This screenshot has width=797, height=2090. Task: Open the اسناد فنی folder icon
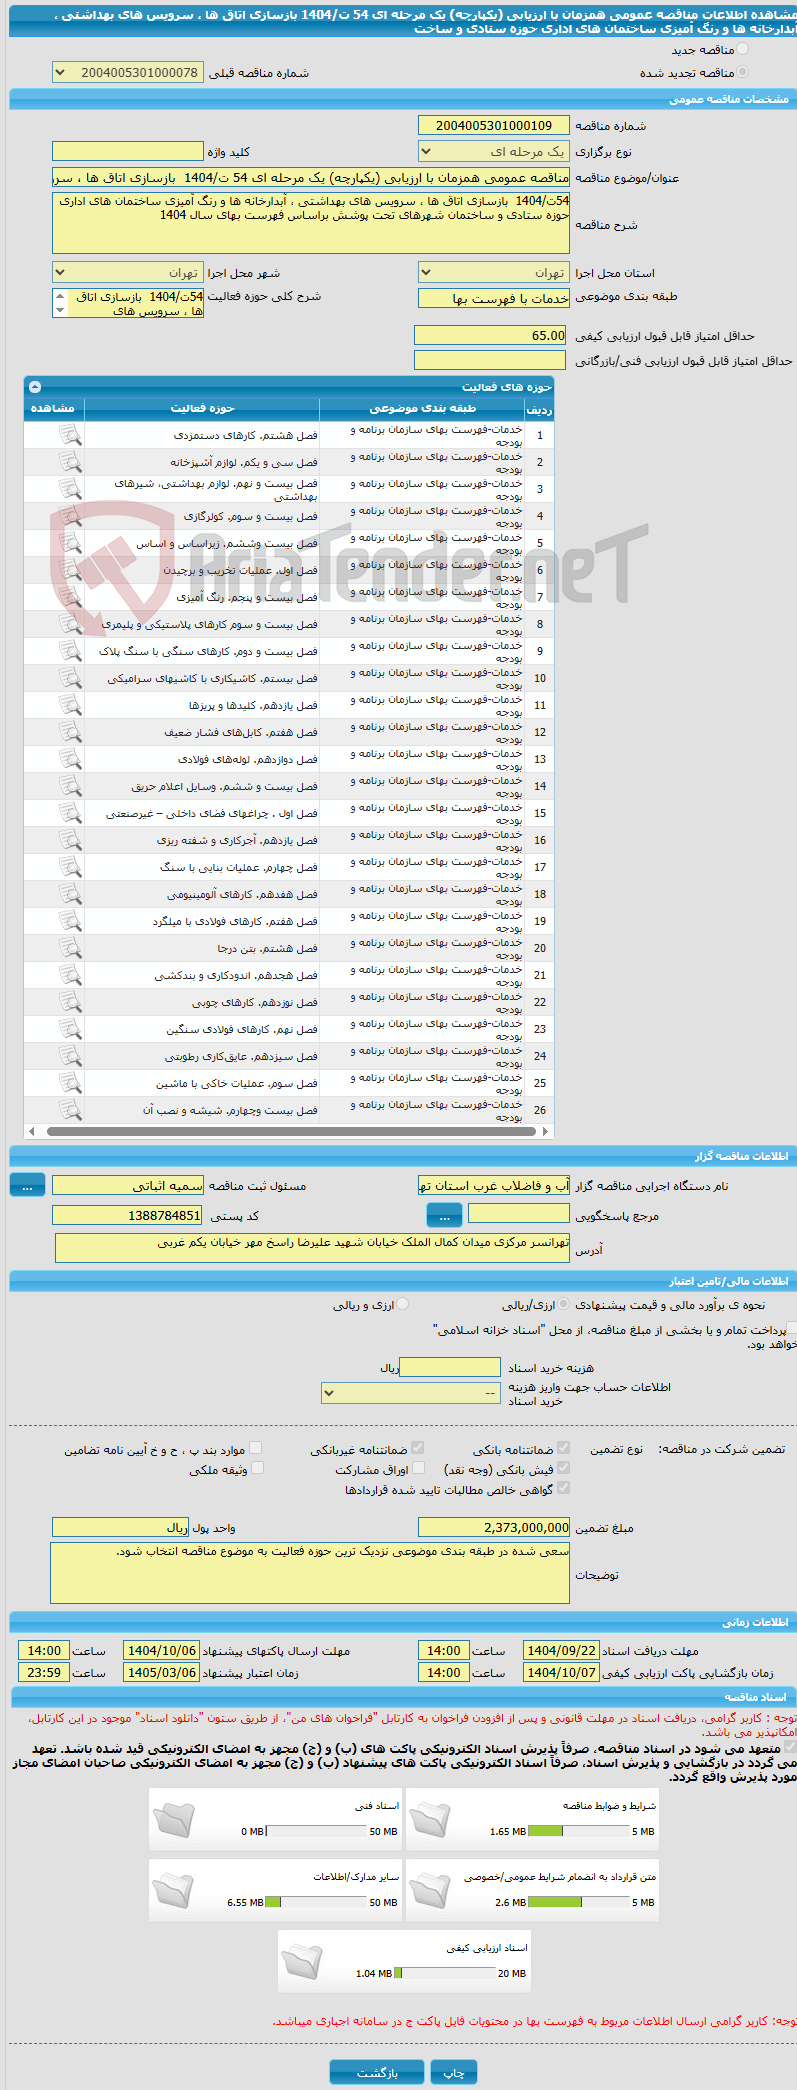pyautogui.click(x=175, y=1820)
